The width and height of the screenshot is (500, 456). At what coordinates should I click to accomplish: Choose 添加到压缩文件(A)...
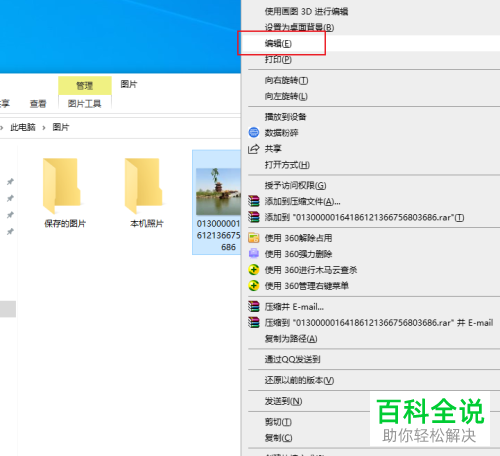click(302, 201)
